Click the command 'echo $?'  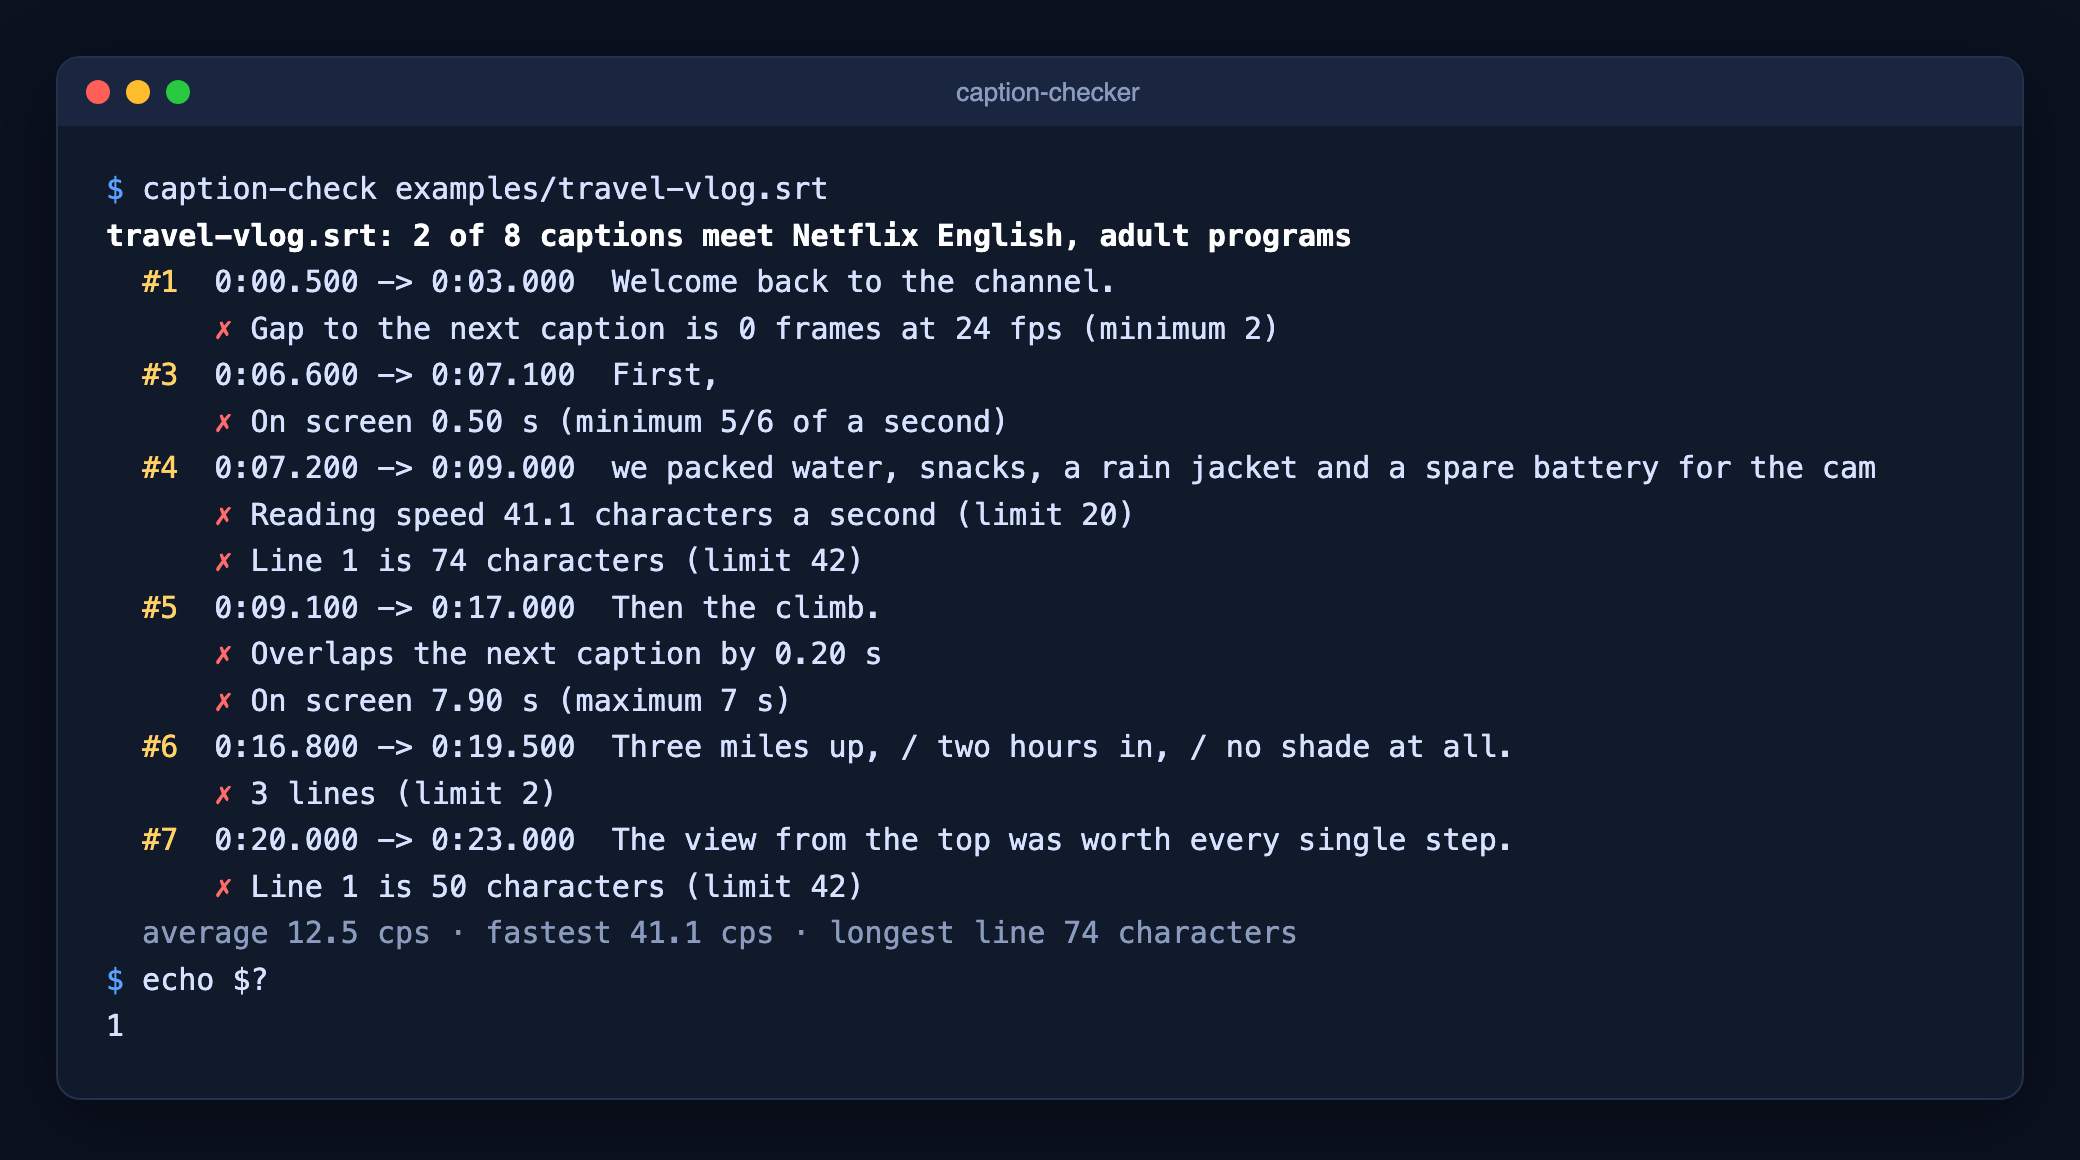tap(205, 980)
